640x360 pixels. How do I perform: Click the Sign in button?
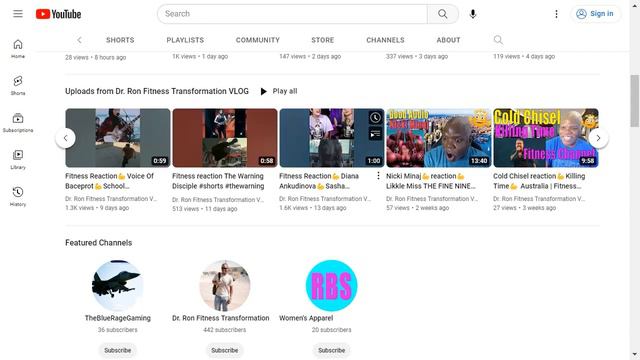click(596, 14)
